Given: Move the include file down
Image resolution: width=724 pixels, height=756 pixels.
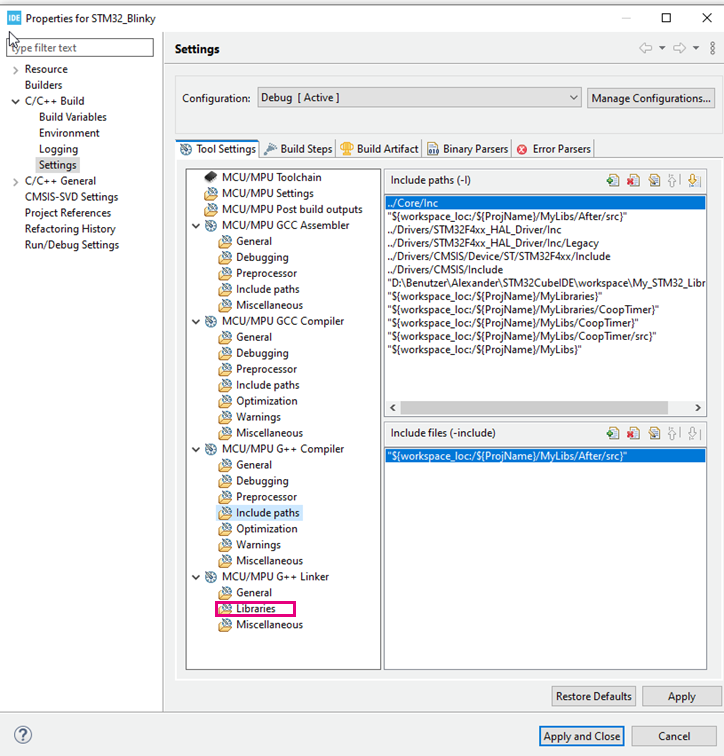Looking at the screenshot, I should coord(694,433).
